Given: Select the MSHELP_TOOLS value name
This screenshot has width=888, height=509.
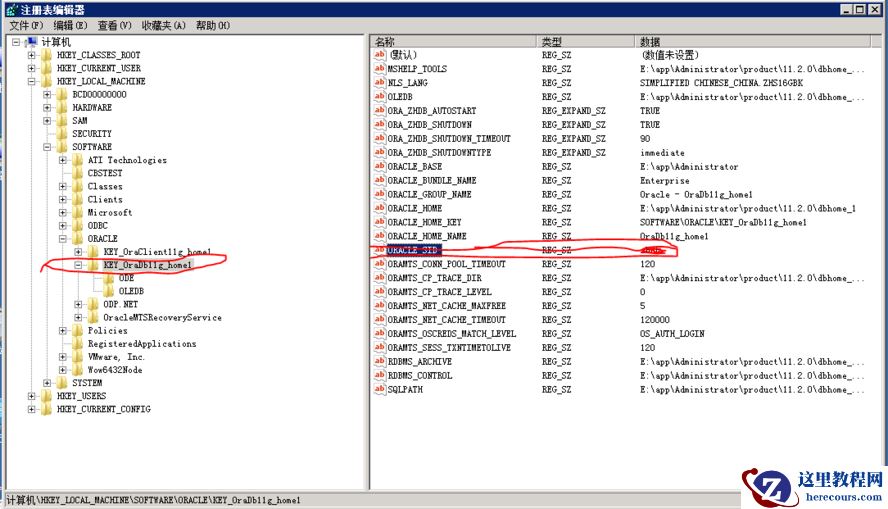Looking at the screenshot, I should click(417, 69).
